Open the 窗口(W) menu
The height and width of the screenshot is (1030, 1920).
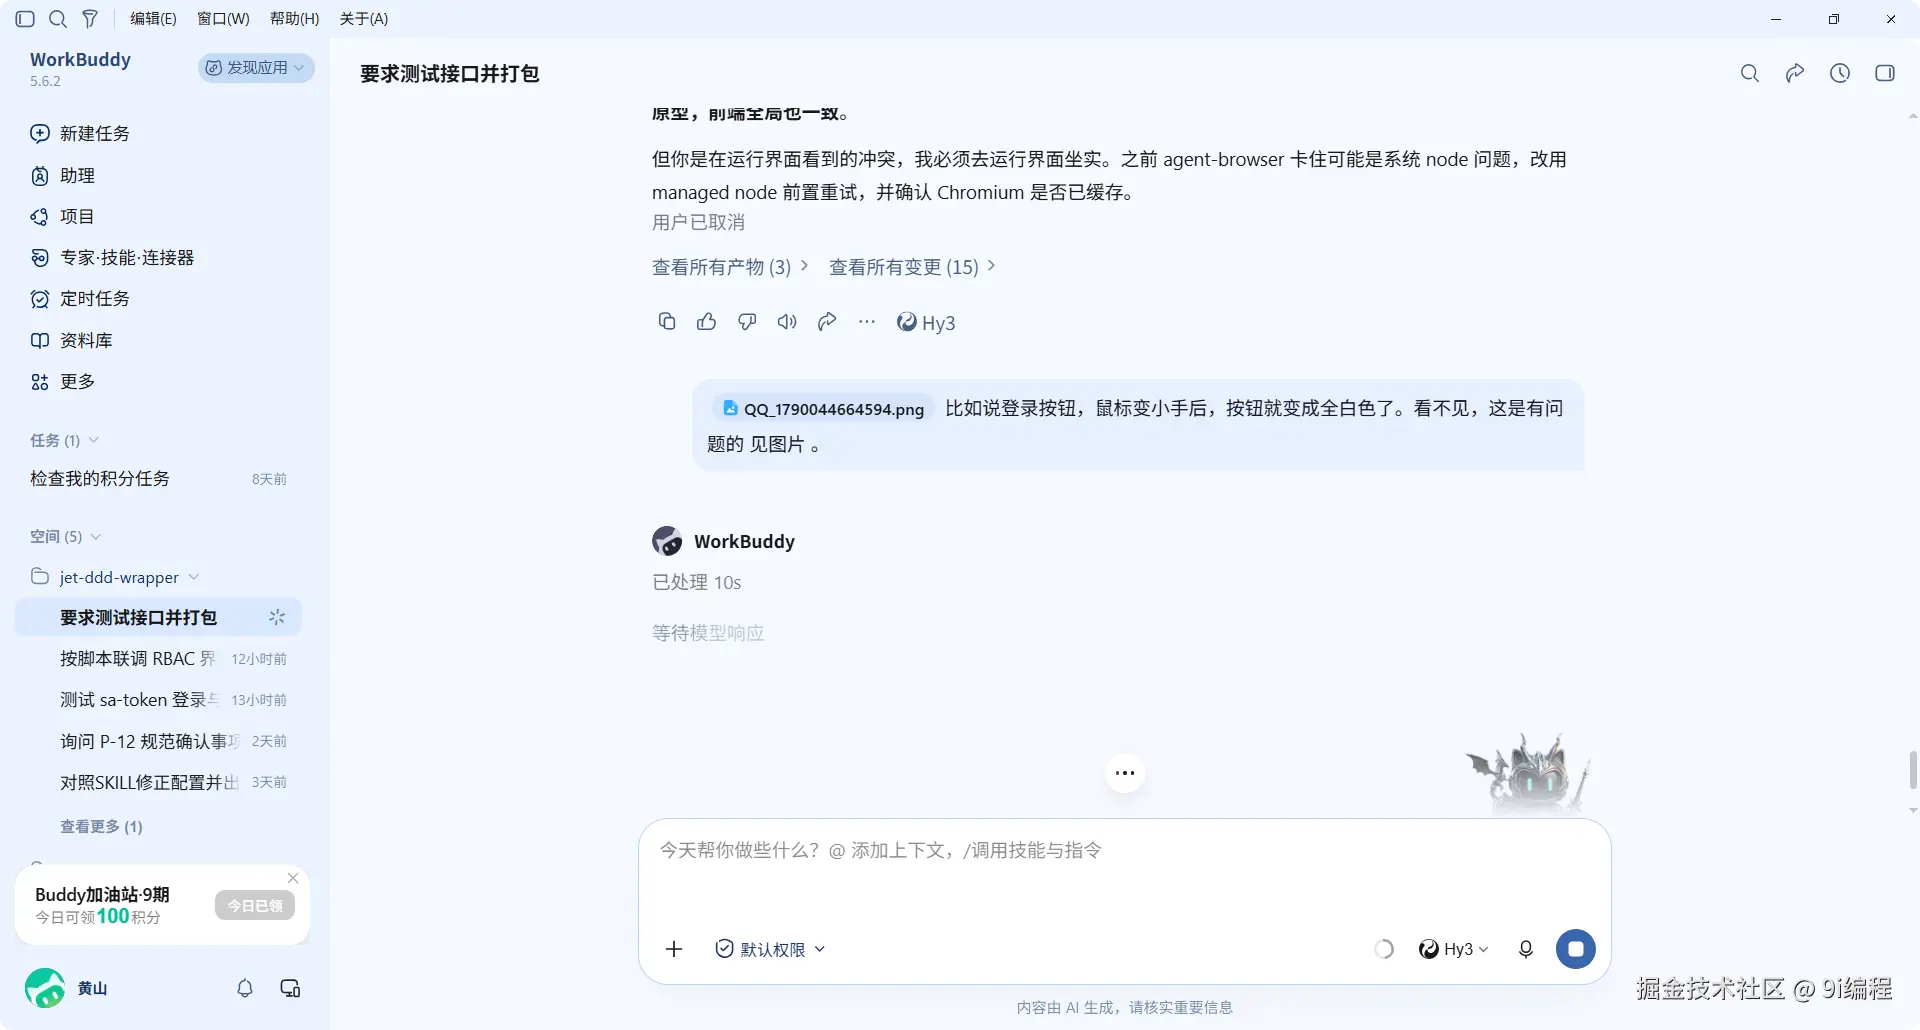(x=223, y=19)
